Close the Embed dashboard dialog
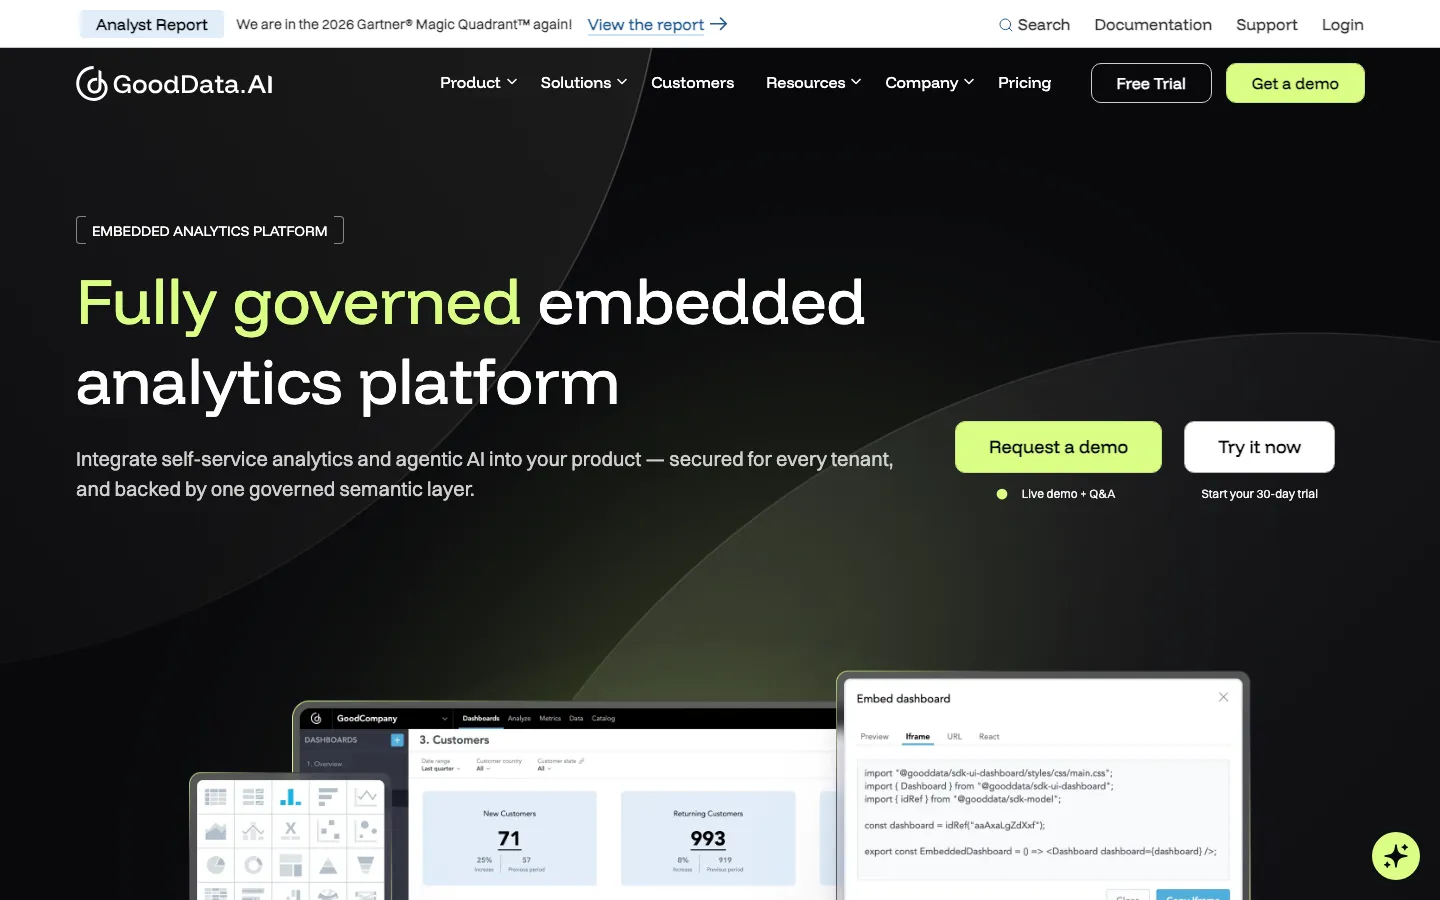The image size is (1440, 900). [1223, 697]
